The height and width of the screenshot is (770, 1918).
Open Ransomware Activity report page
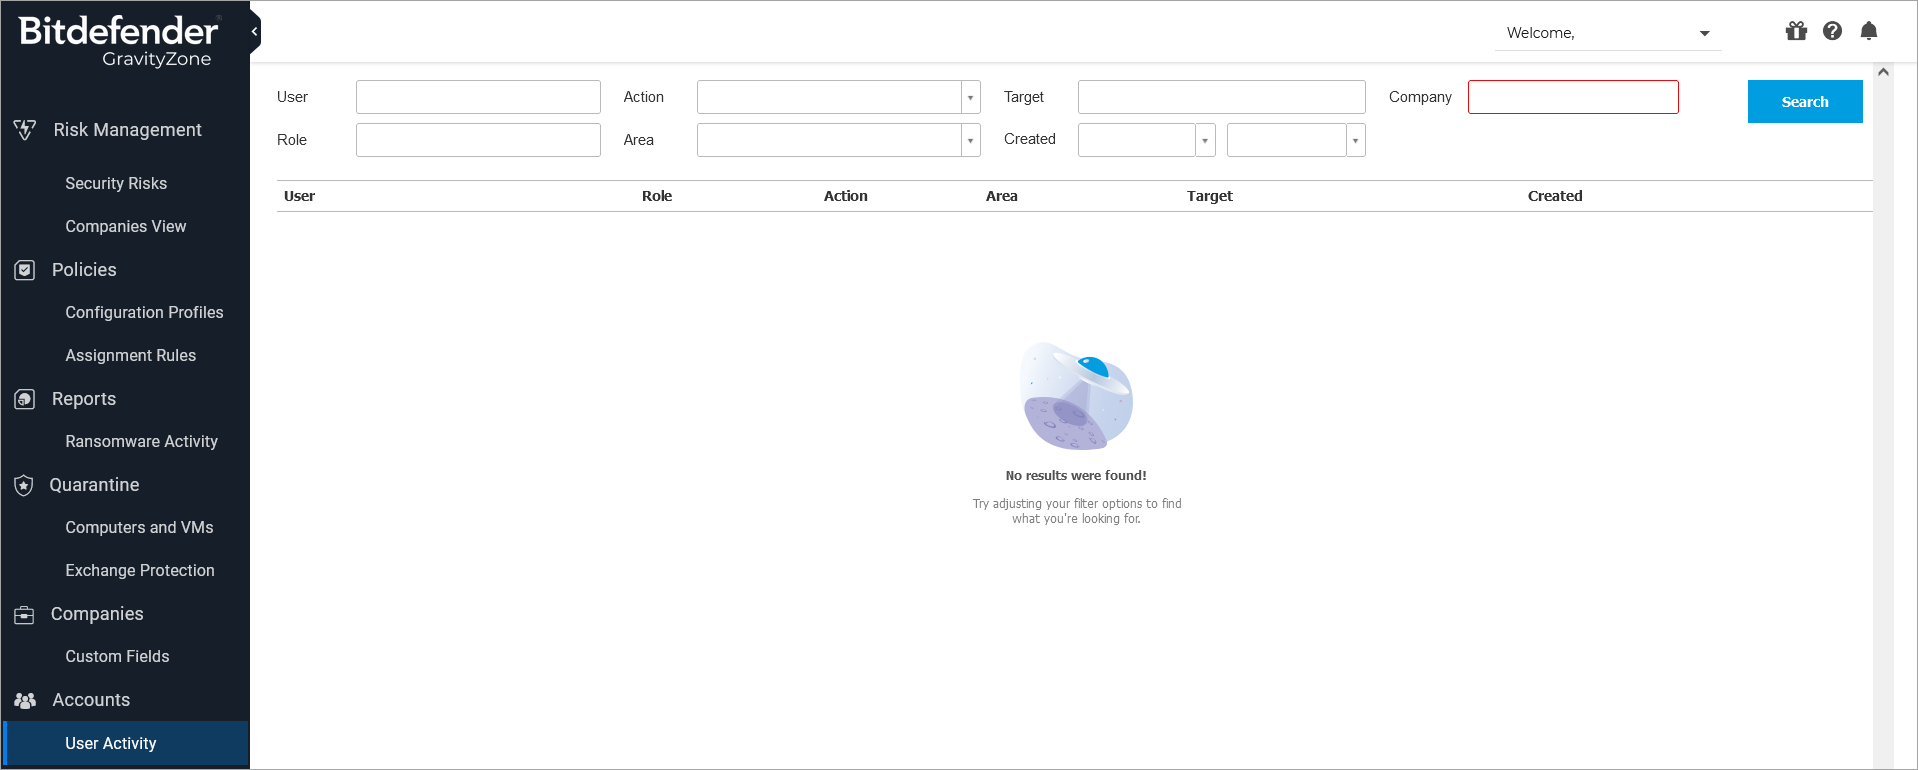tap(141, 441)
